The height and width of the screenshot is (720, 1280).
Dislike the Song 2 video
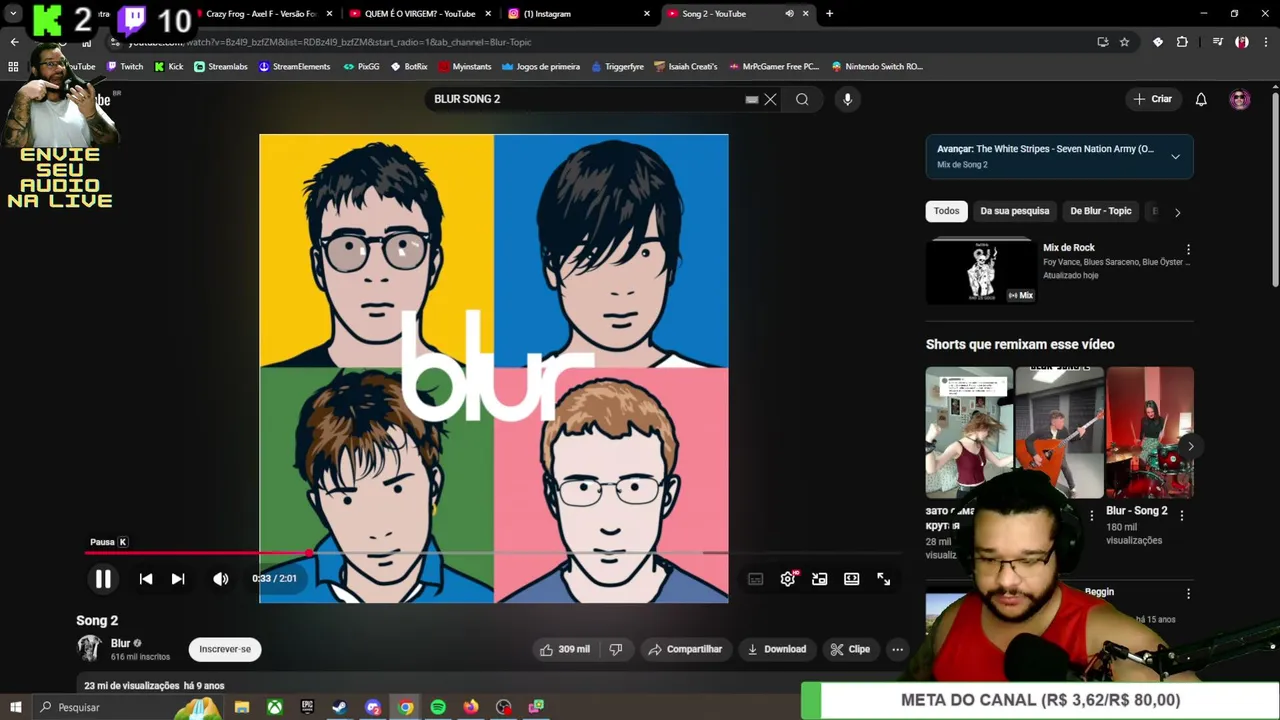click(616, 649)
